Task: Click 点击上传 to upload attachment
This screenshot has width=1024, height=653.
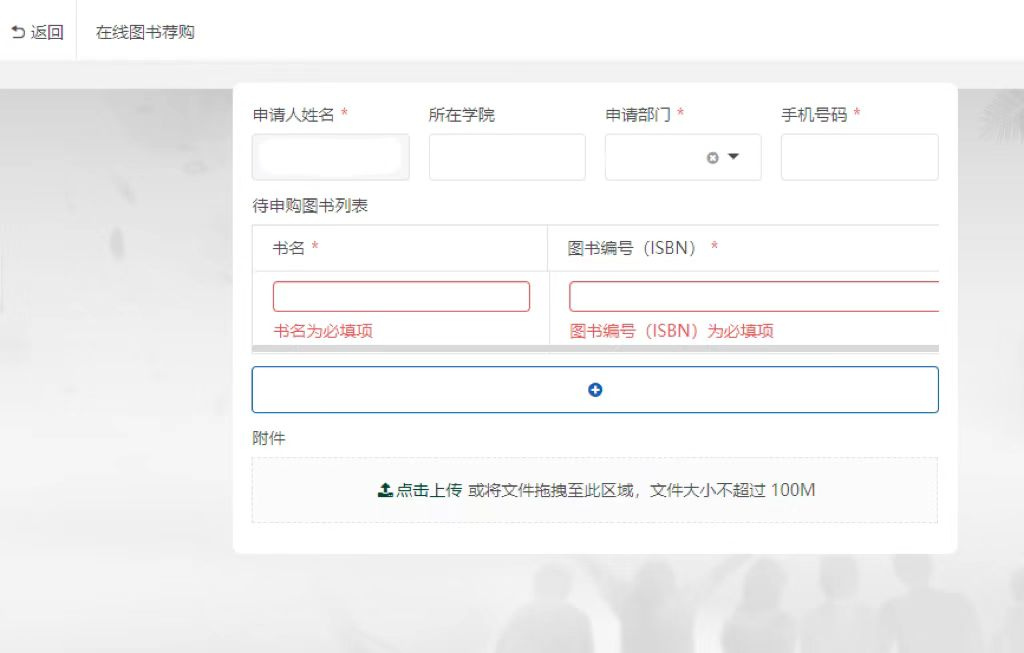Action: (x=420, y=490)
